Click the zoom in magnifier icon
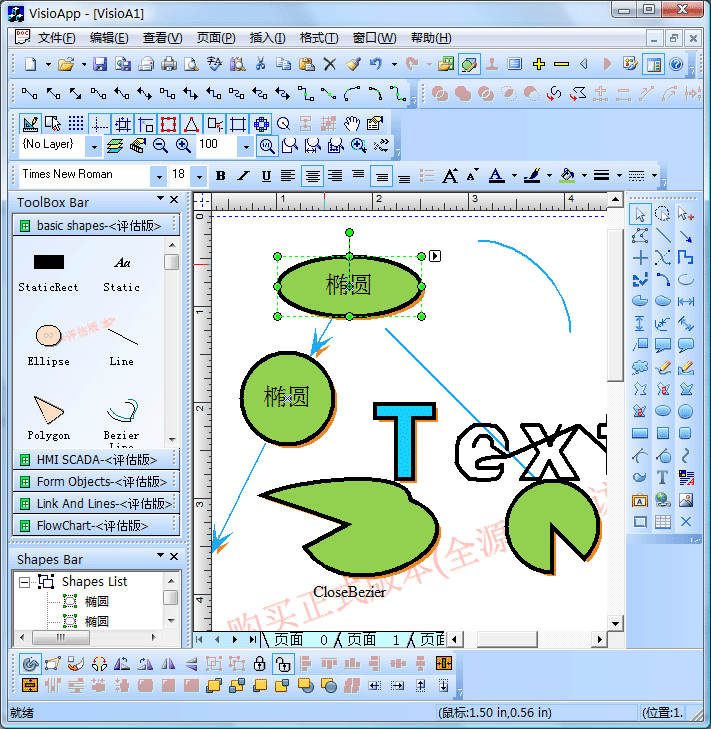Screen dimensions: 711x729 point(183,145)
